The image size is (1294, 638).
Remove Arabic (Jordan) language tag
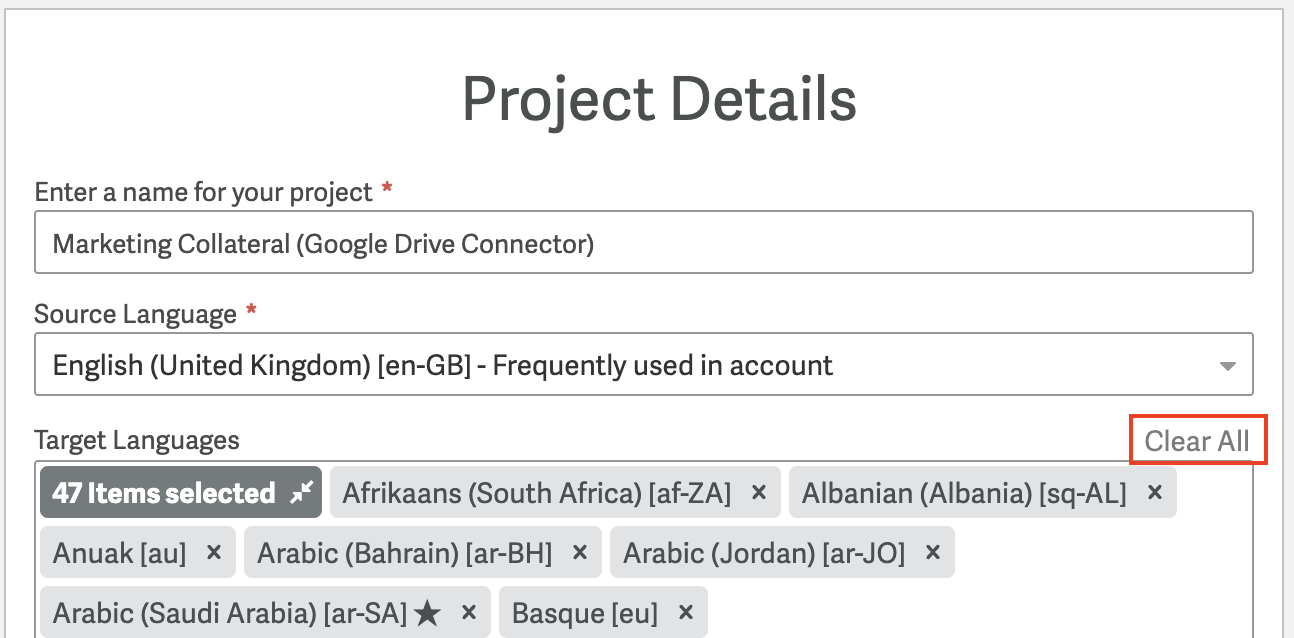(932, 553)
